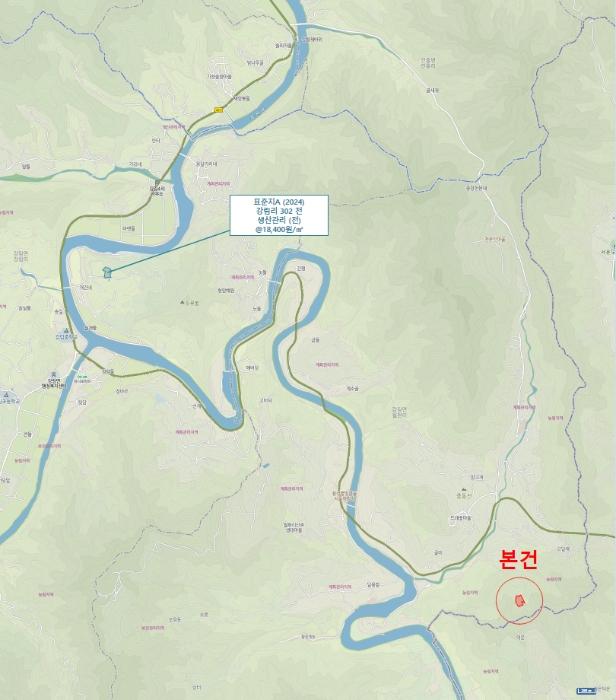Click the 강림리 302 전 address line

pyautogui.click(x=279, y=211)
